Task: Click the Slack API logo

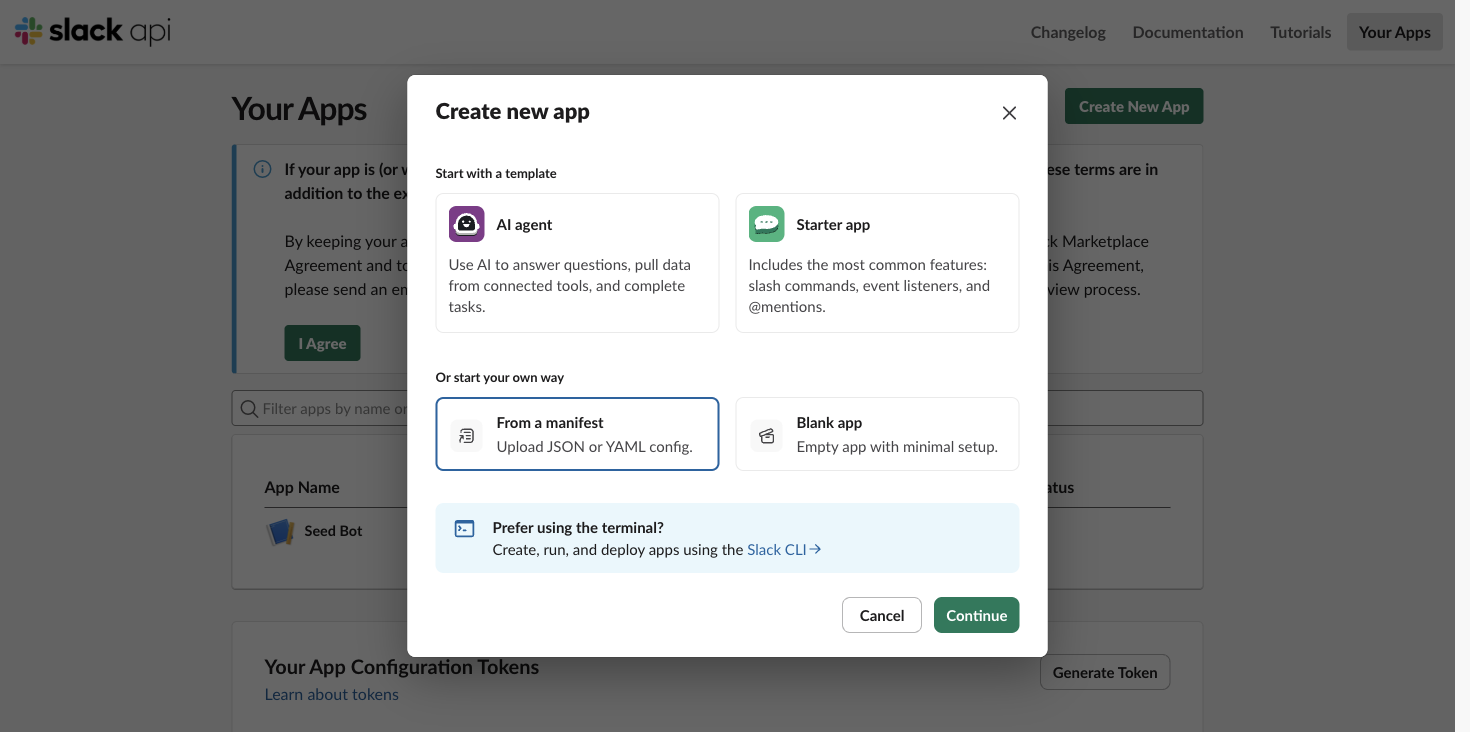Action: [x=93, y=31]
